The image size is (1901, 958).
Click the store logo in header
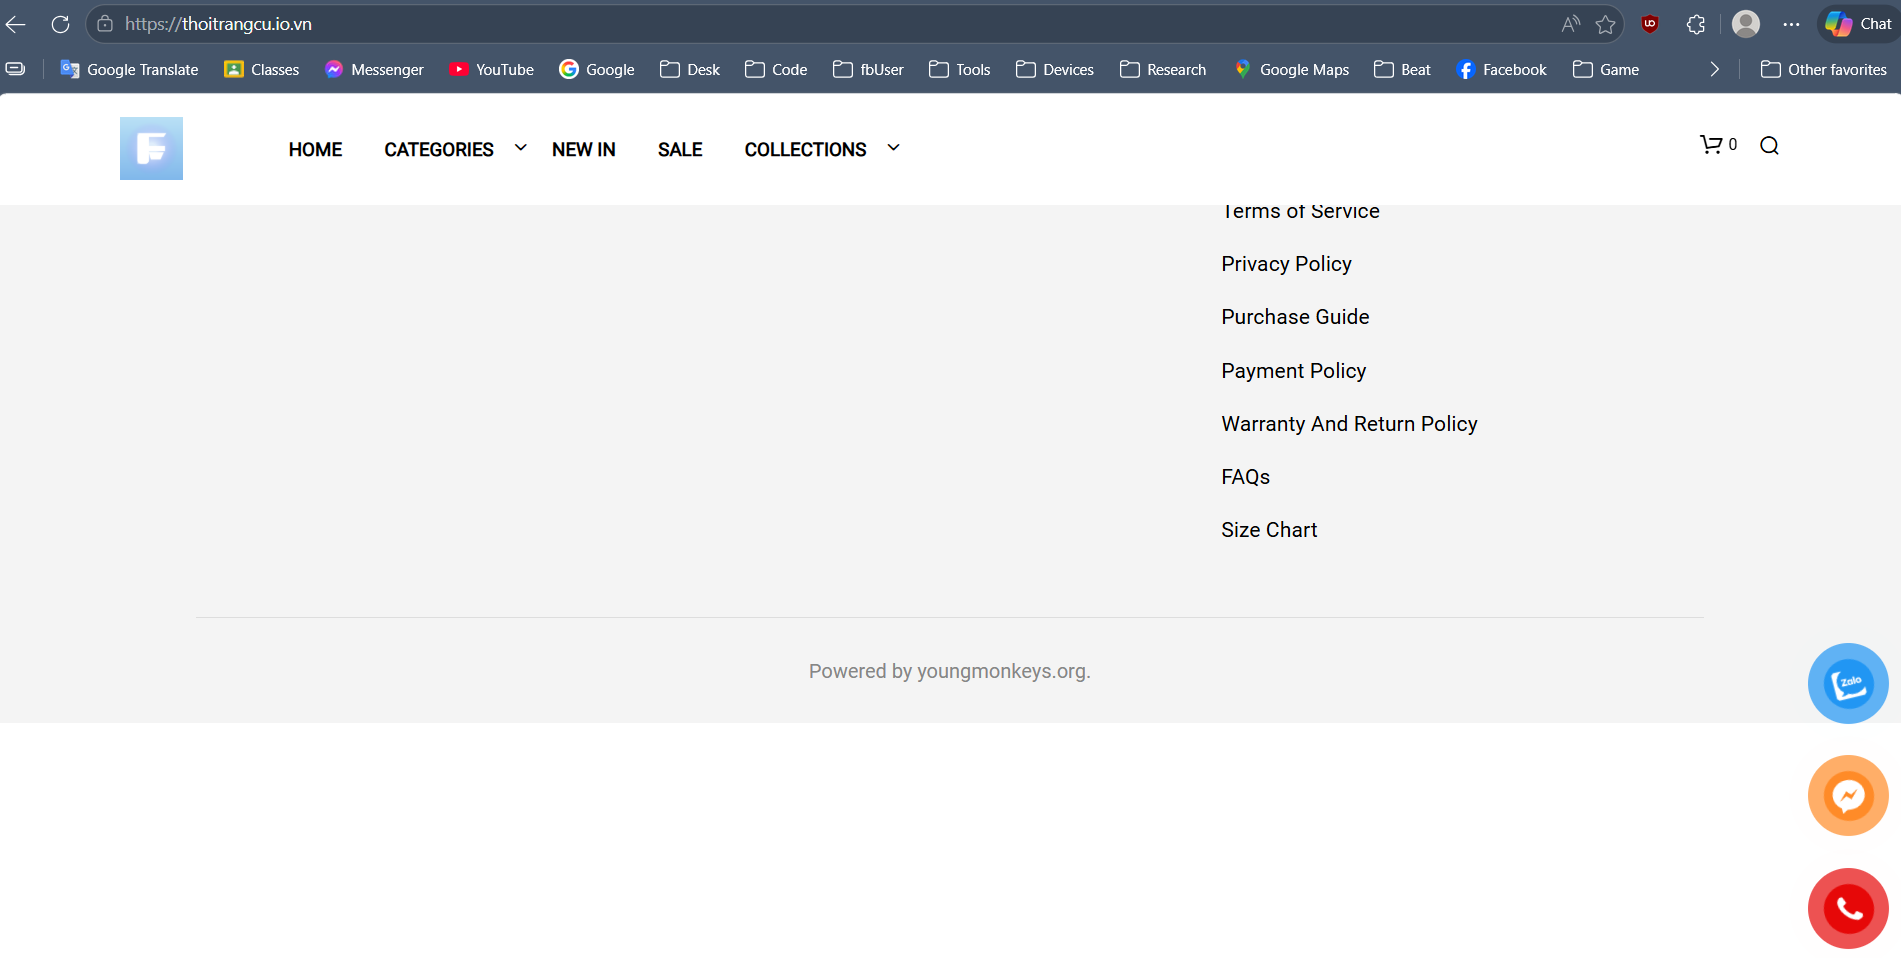[x=151, y=149]
